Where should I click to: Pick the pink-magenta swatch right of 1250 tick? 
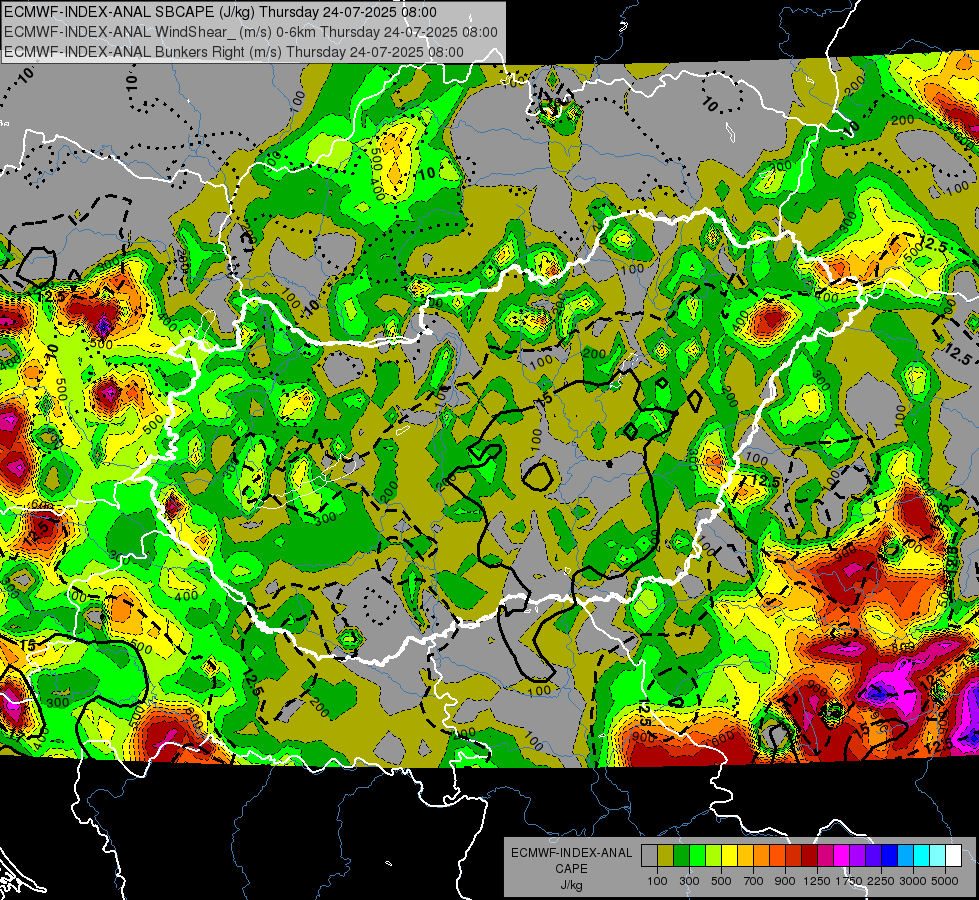pos(825,856)
